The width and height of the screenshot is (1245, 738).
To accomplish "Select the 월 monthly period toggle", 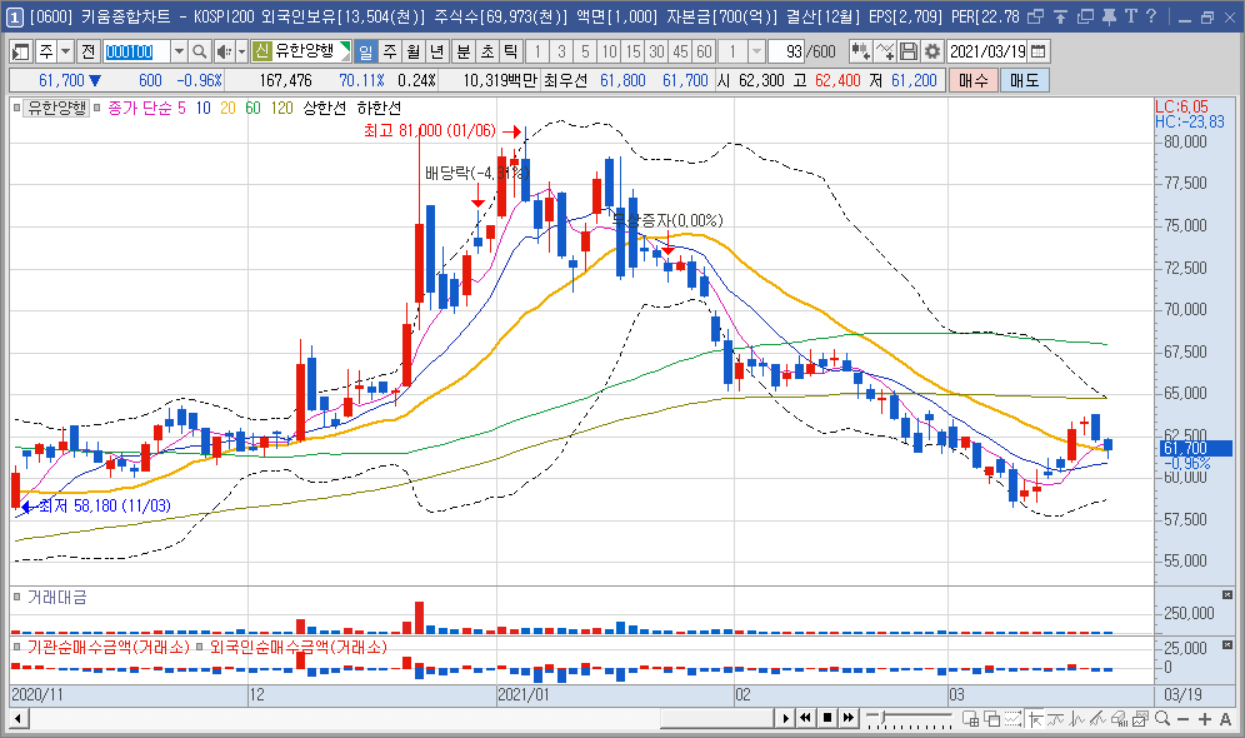I will 412,51.
